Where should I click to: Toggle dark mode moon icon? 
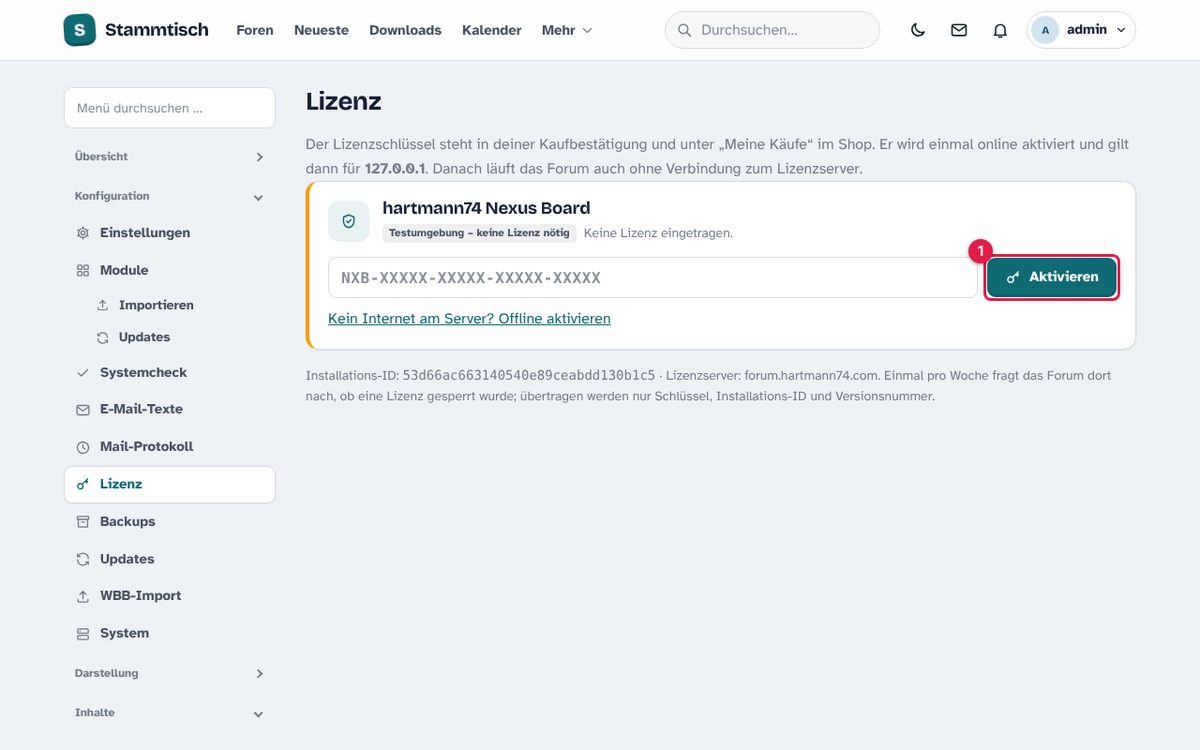click(x=918, y=30)
